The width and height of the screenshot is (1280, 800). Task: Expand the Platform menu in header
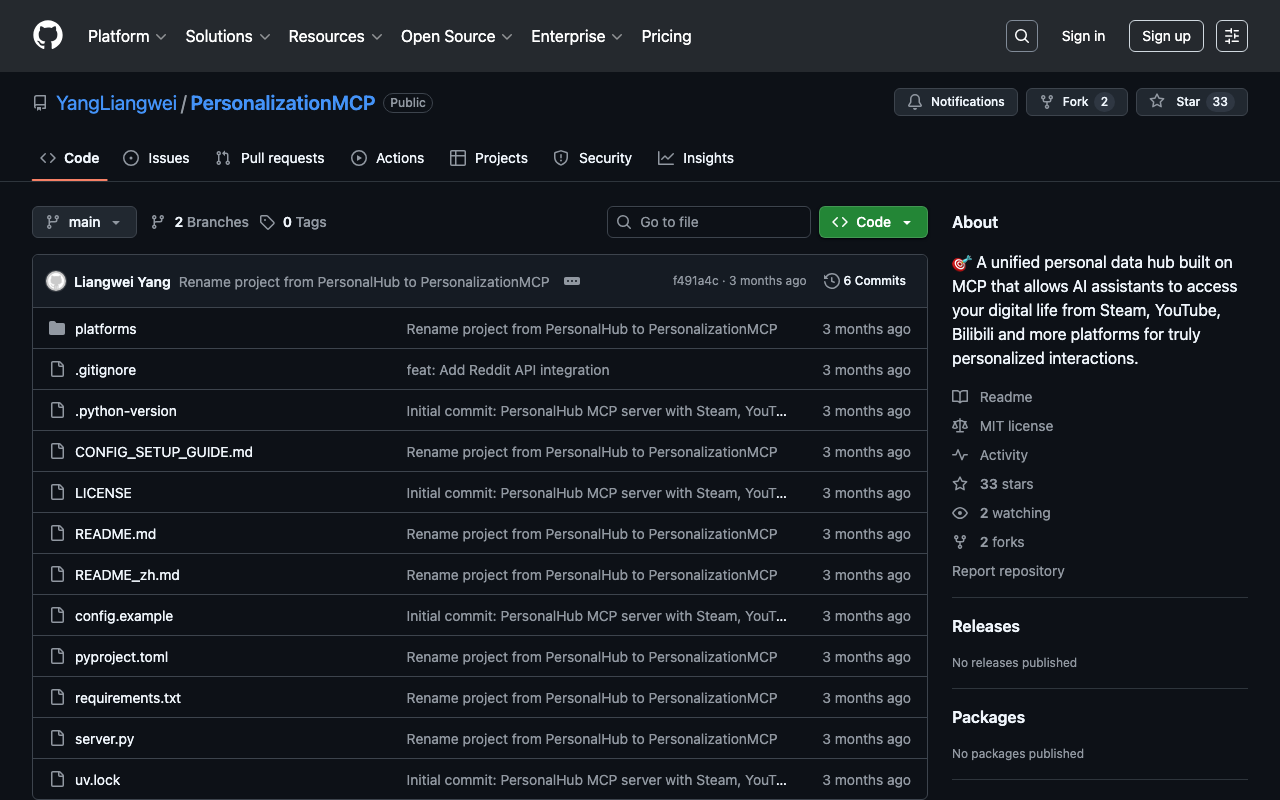tap(127, 36)
